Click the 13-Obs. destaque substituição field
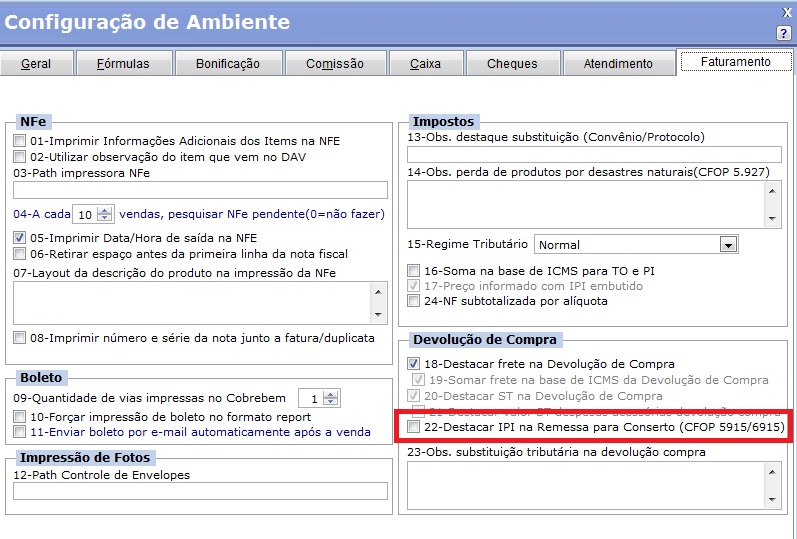 (594, 155)
